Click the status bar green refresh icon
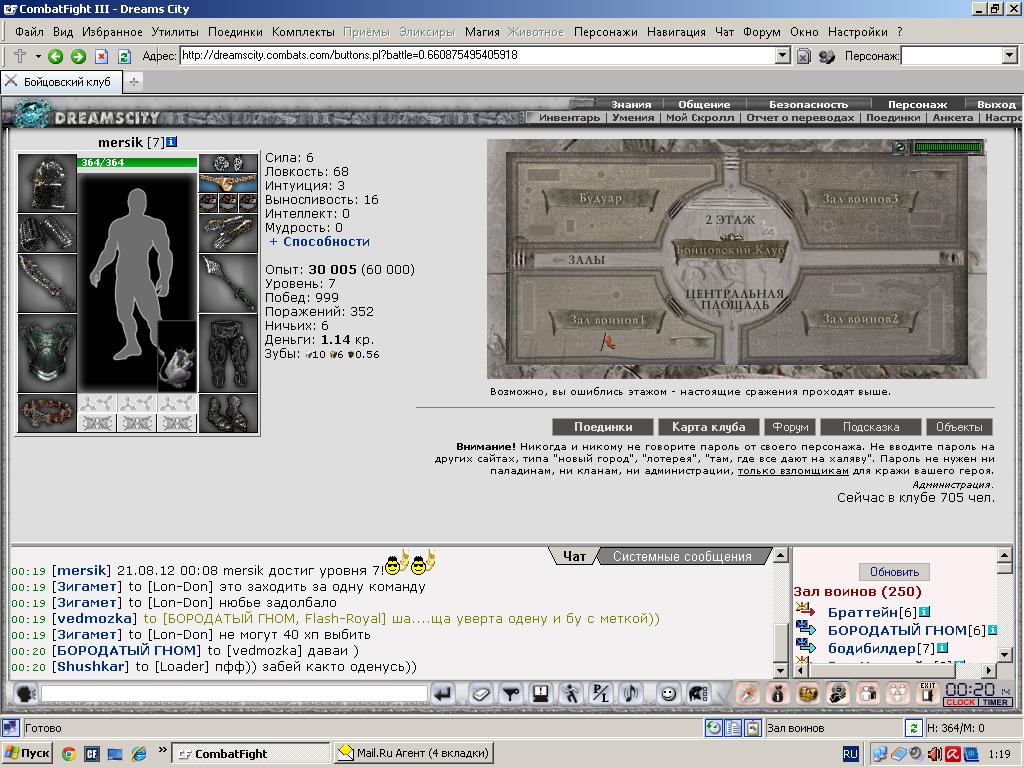 click(913, 728)
